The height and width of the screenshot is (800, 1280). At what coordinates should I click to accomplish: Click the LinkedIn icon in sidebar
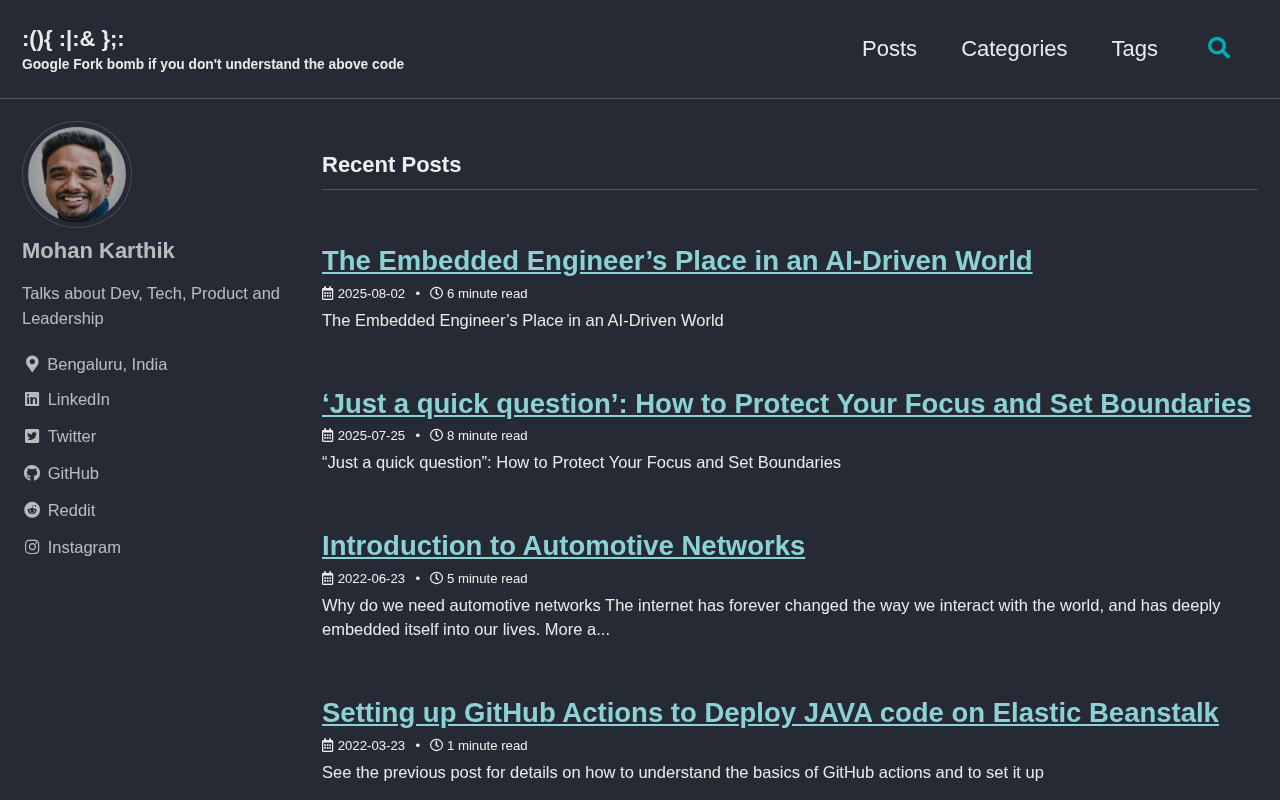pos(32,399)
